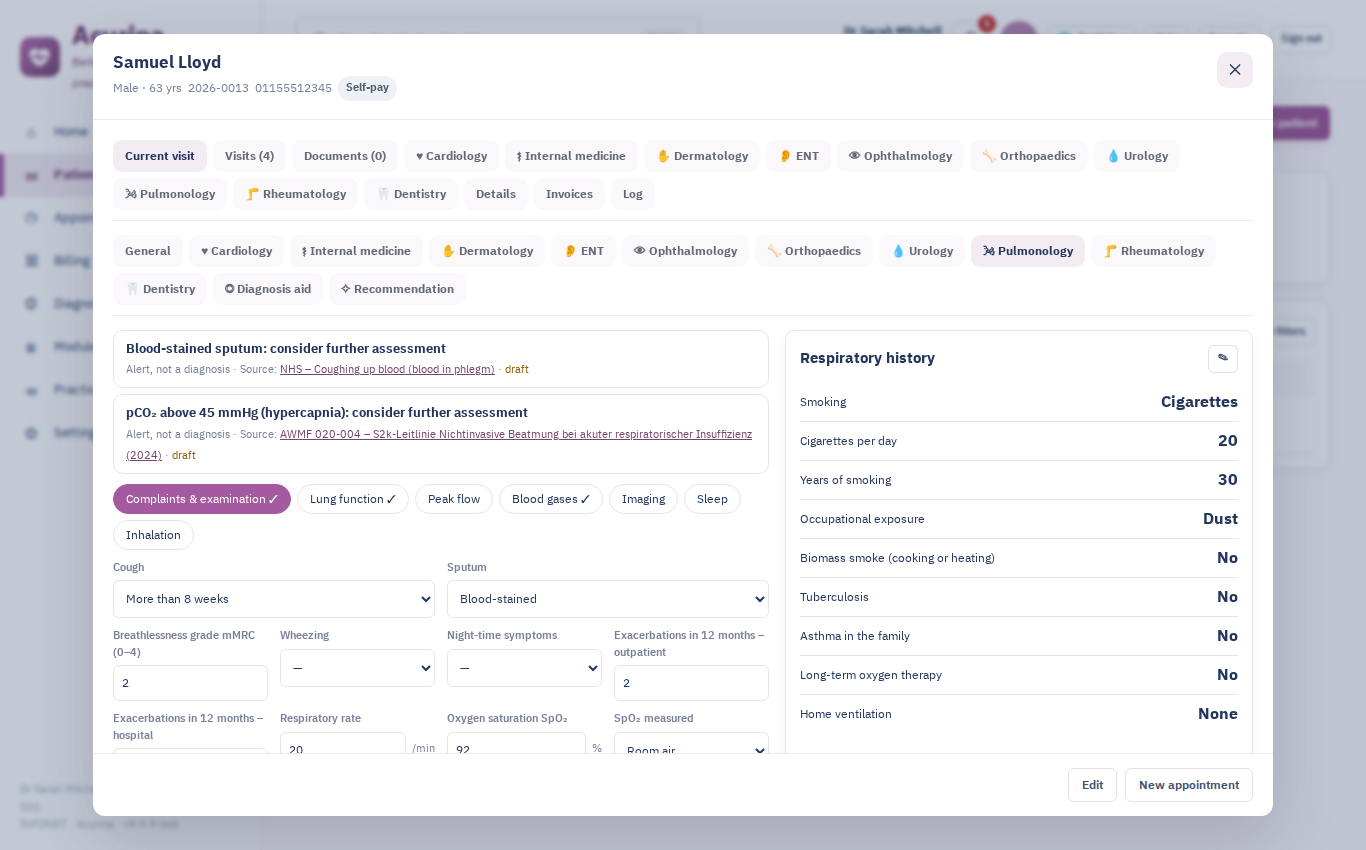Select the Current visit tab
This screenshot has width=1366, height=850.
tap(160, 156)
